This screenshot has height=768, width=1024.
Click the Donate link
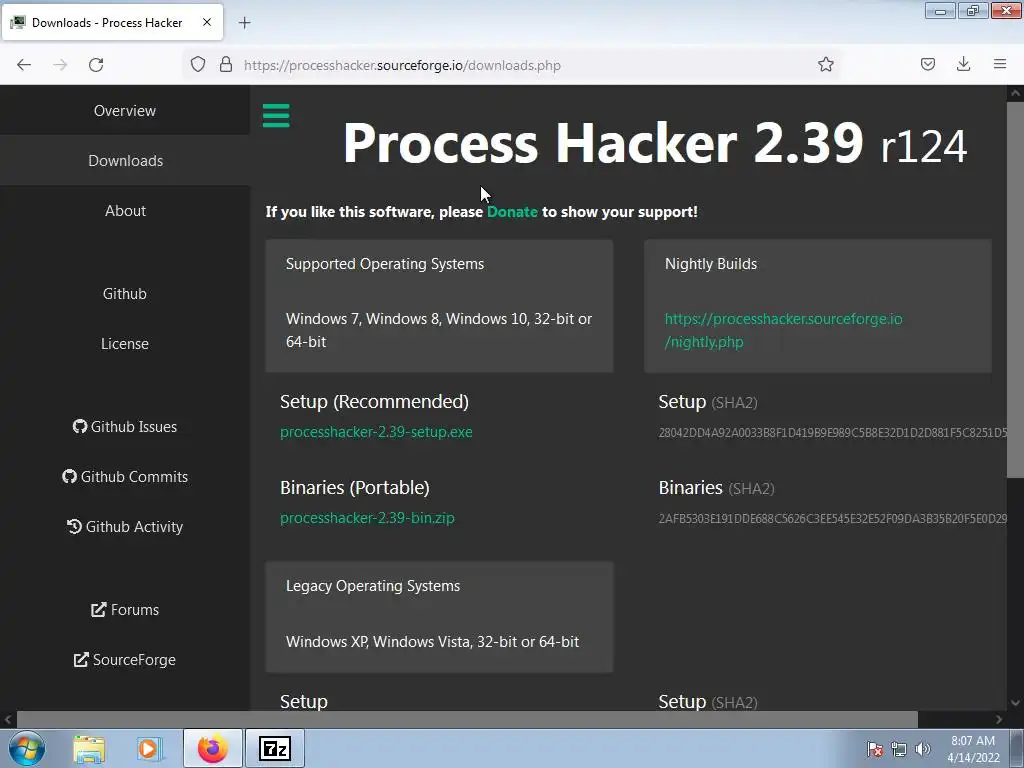click(512, 212)
